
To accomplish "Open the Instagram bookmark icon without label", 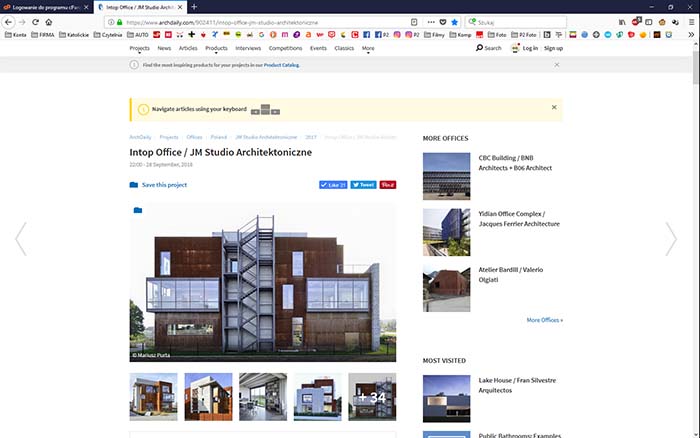I will tap(397, 34).
